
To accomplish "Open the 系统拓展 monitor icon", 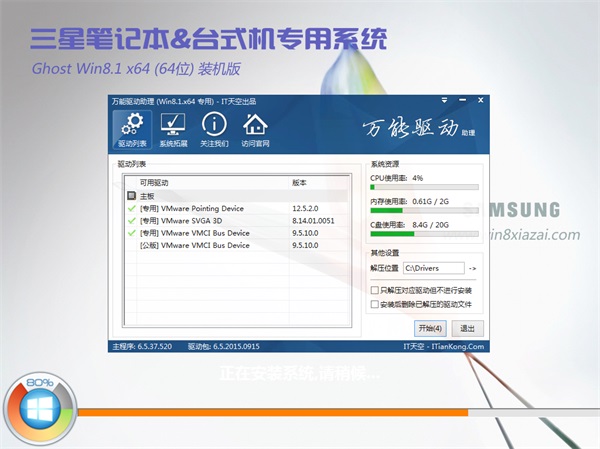I will point(173,130).
